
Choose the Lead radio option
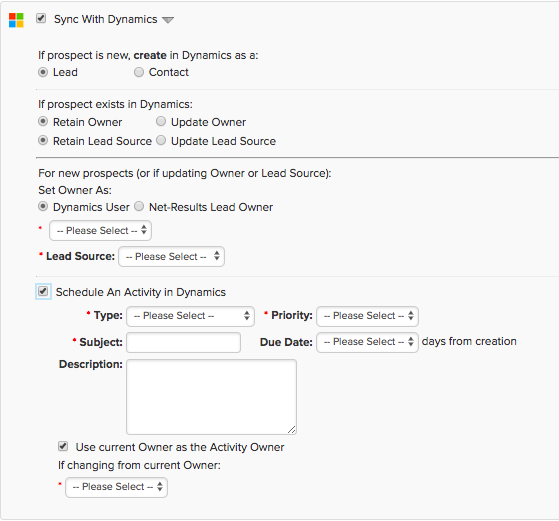click(x=43, y=72)
